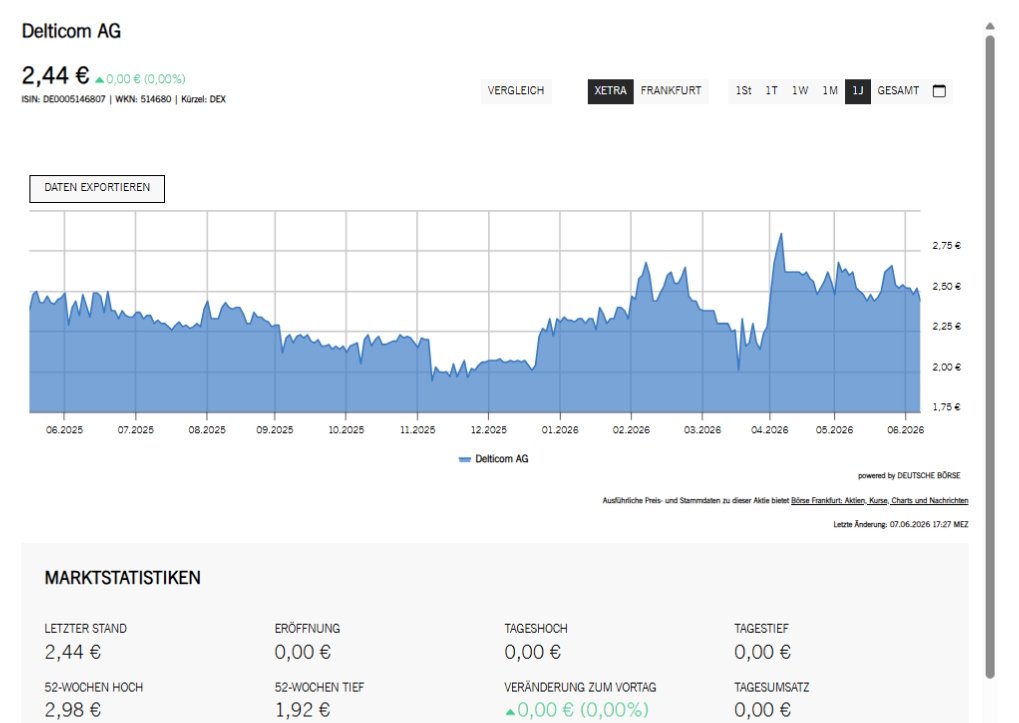
Task: Click the 03.2026 x-axis label
Action: 703,430
